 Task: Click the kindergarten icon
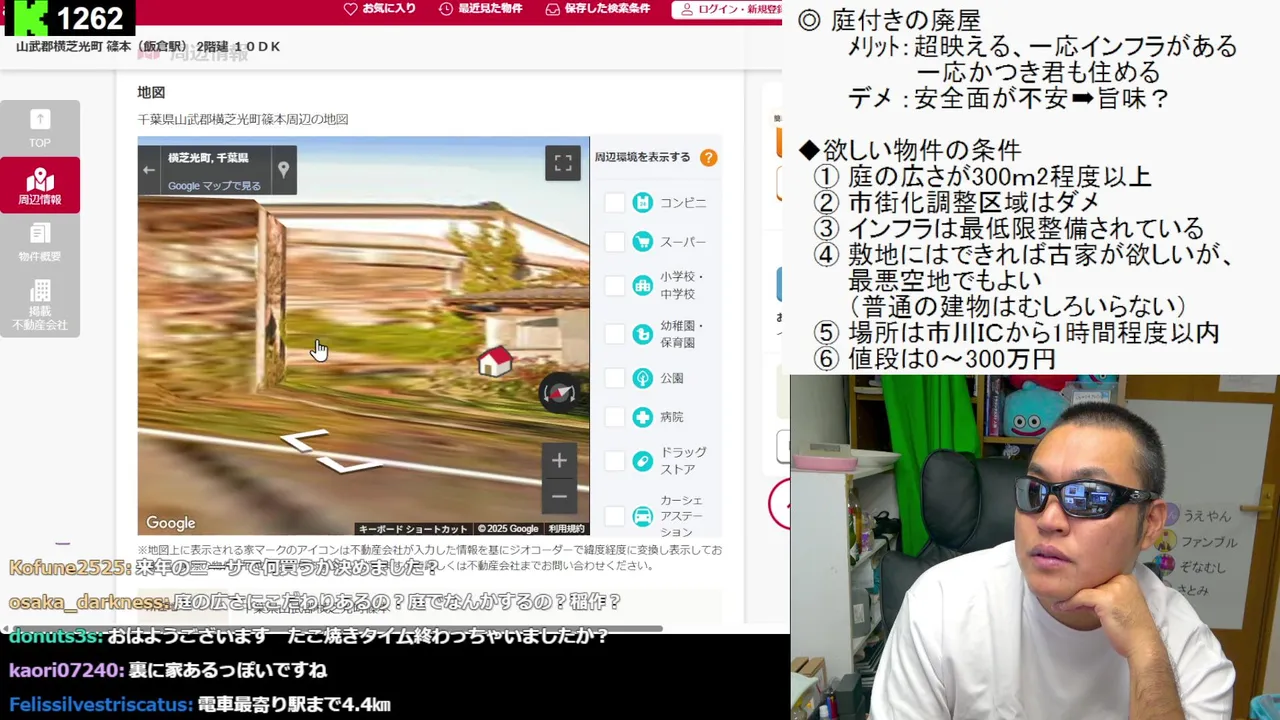tap(643, 334)
